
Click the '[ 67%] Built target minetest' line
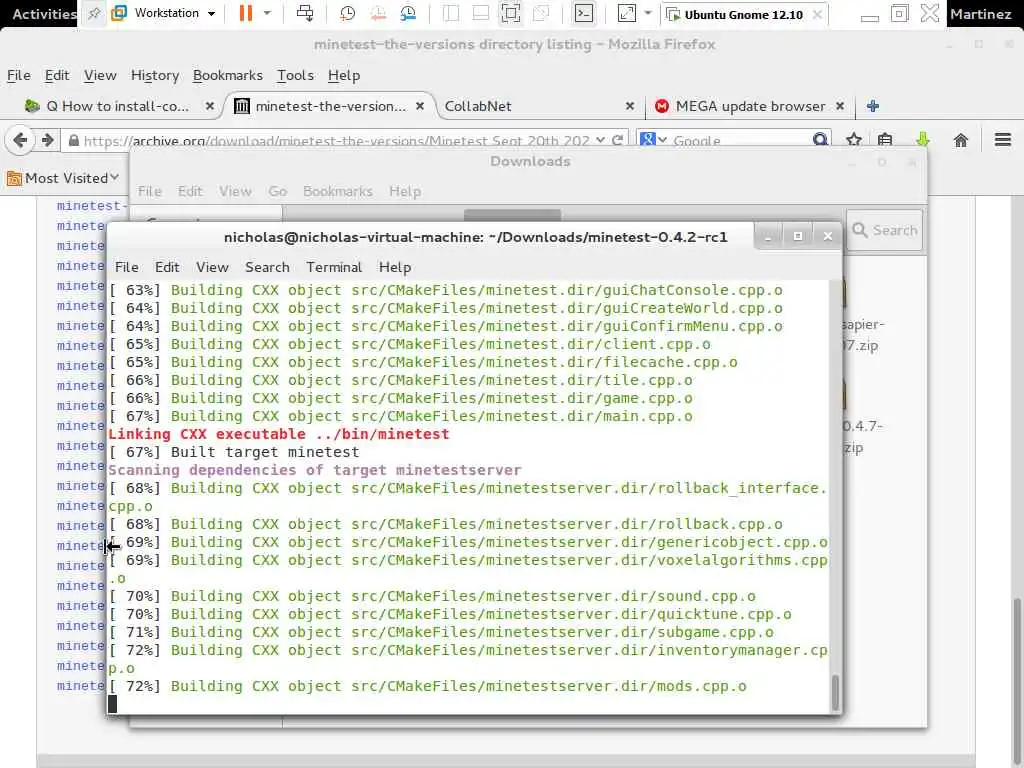[x=234, y=452]
